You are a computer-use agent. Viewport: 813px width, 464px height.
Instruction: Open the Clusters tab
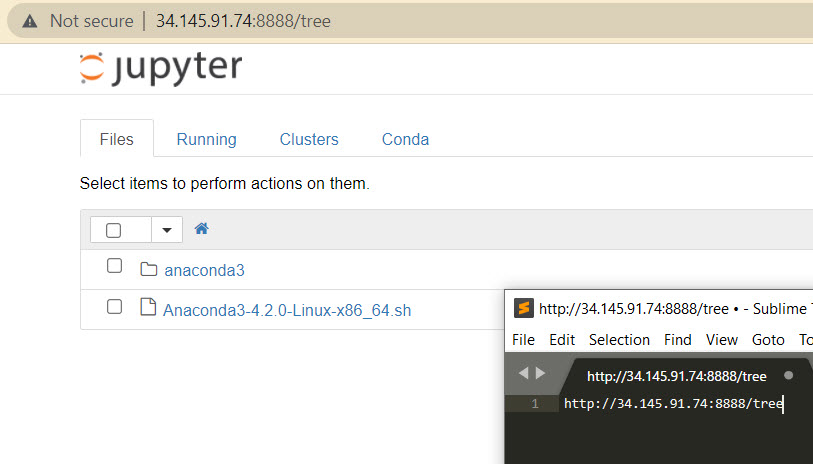(309, 139)
